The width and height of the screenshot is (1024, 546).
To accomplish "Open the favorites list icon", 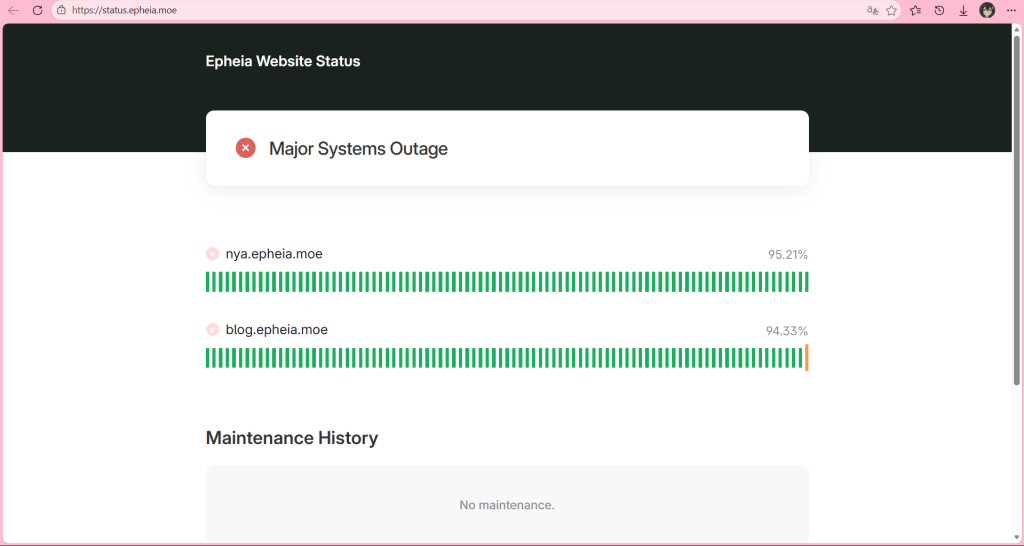I will tap(916, 10).
